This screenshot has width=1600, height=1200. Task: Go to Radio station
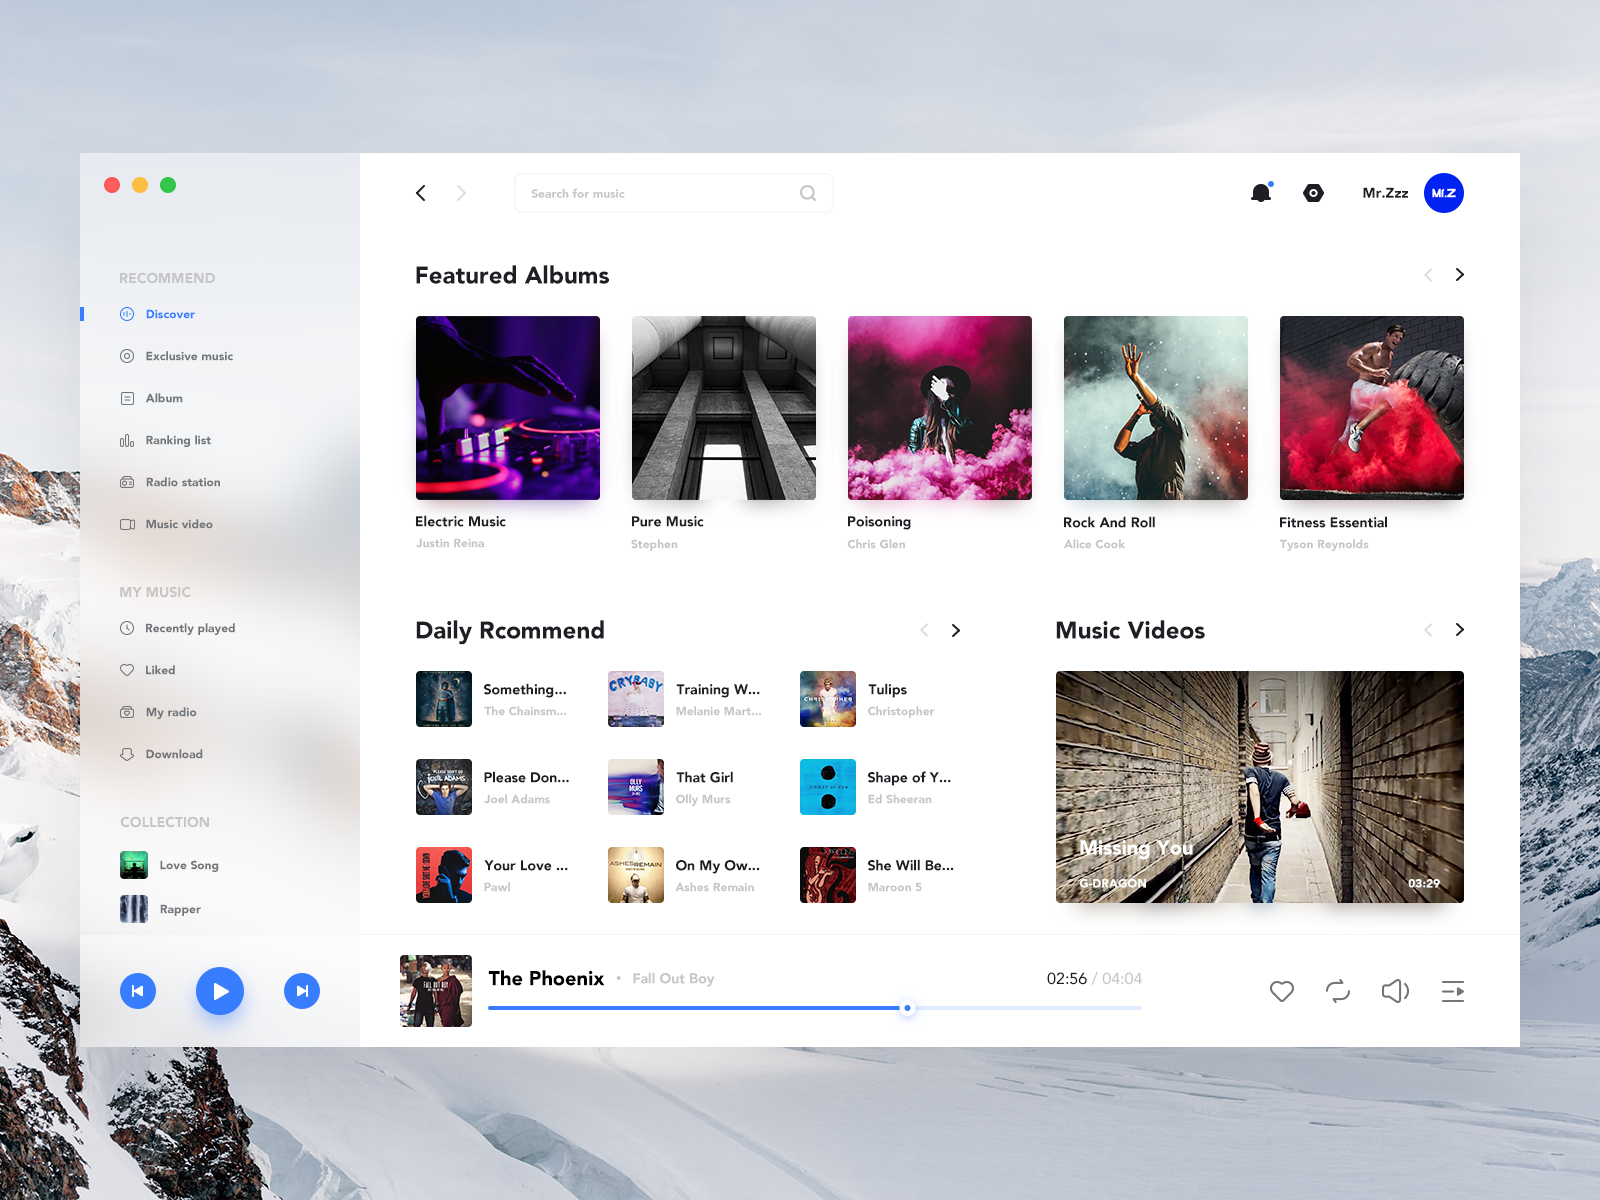(x=182, y=482)
